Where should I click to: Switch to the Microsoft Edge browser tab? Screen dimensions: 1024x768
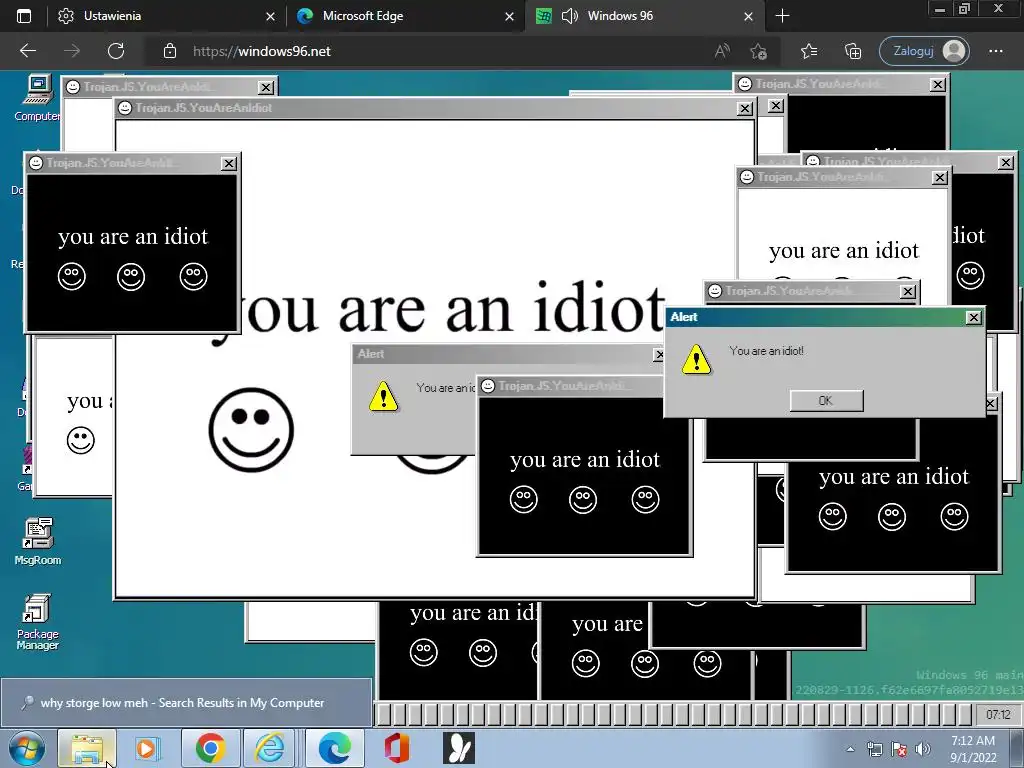[x=405, y=16]
